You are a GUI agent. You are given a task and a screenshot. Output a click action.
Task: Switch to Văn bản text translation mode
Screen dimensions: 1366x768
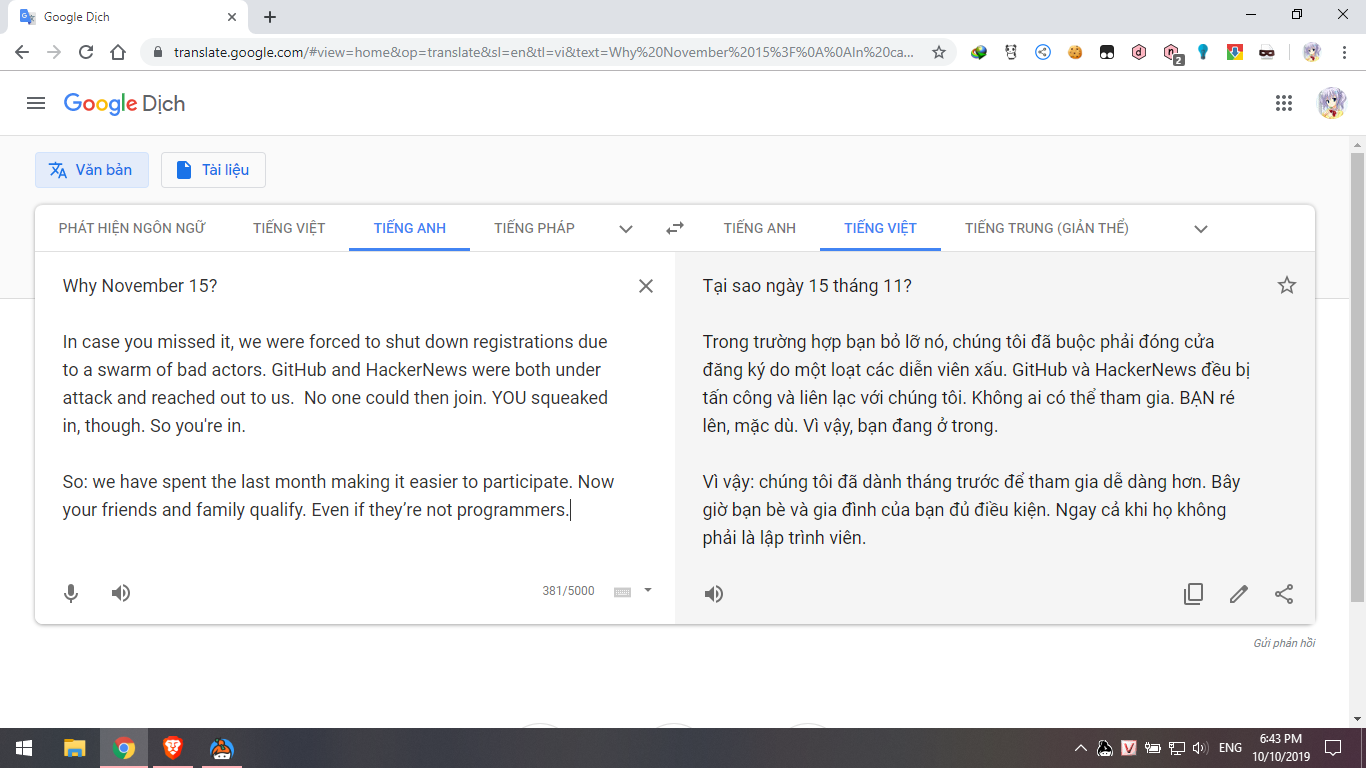tap(92, 170)
